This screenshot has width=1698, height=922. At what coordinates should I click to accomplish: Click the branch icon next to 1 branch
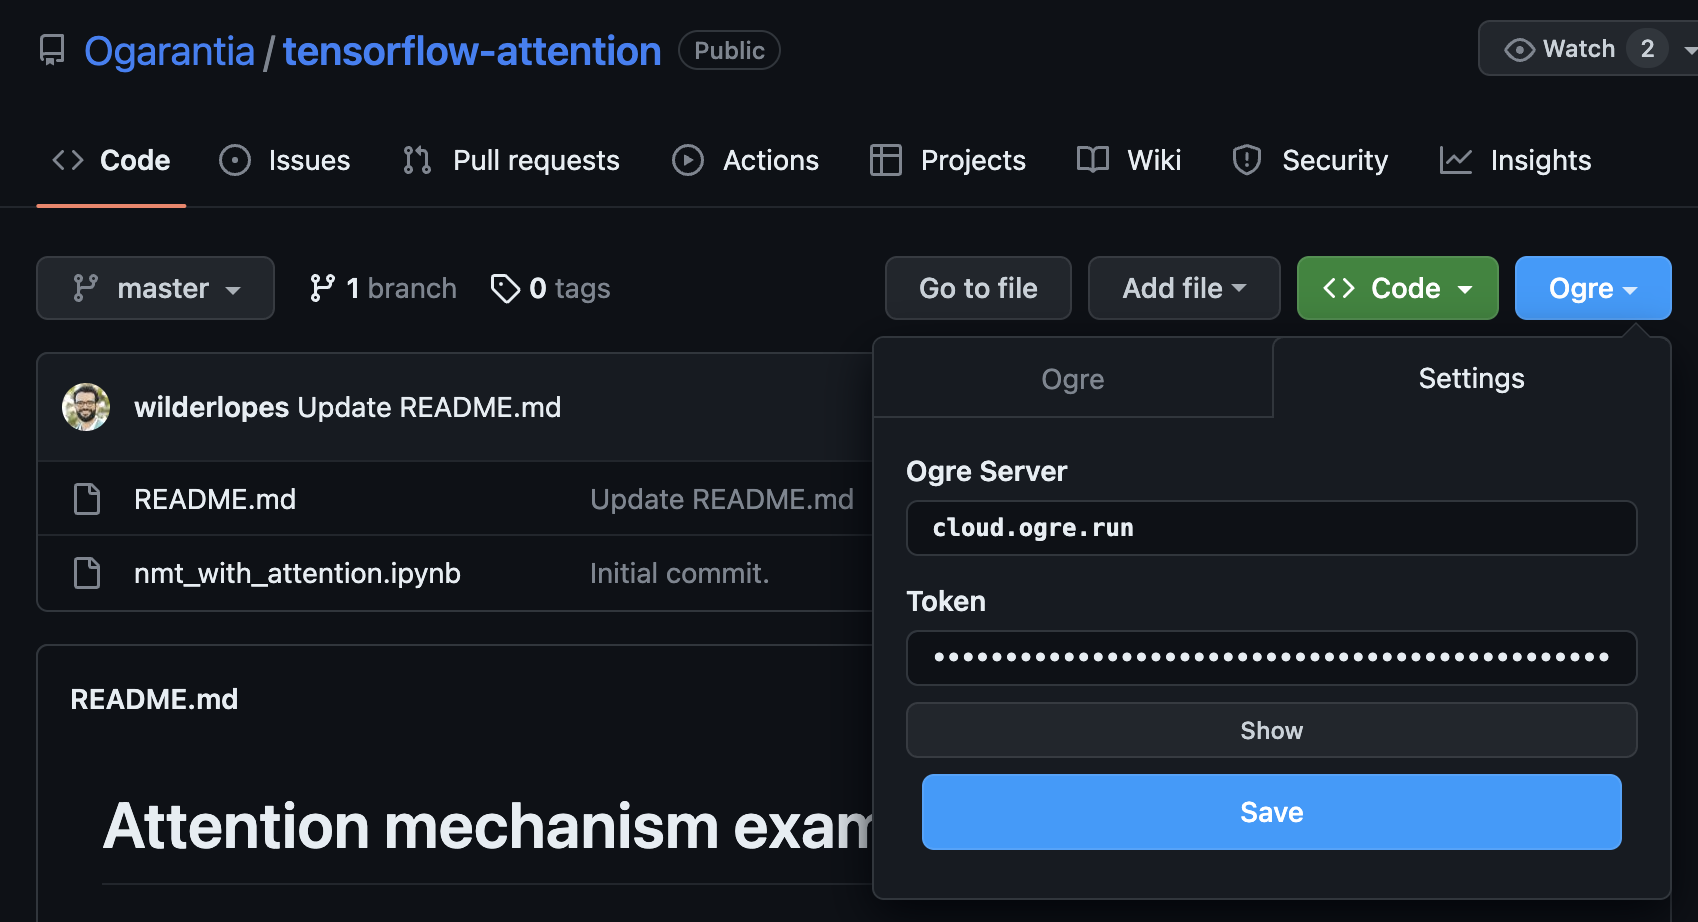coord(322,288)
